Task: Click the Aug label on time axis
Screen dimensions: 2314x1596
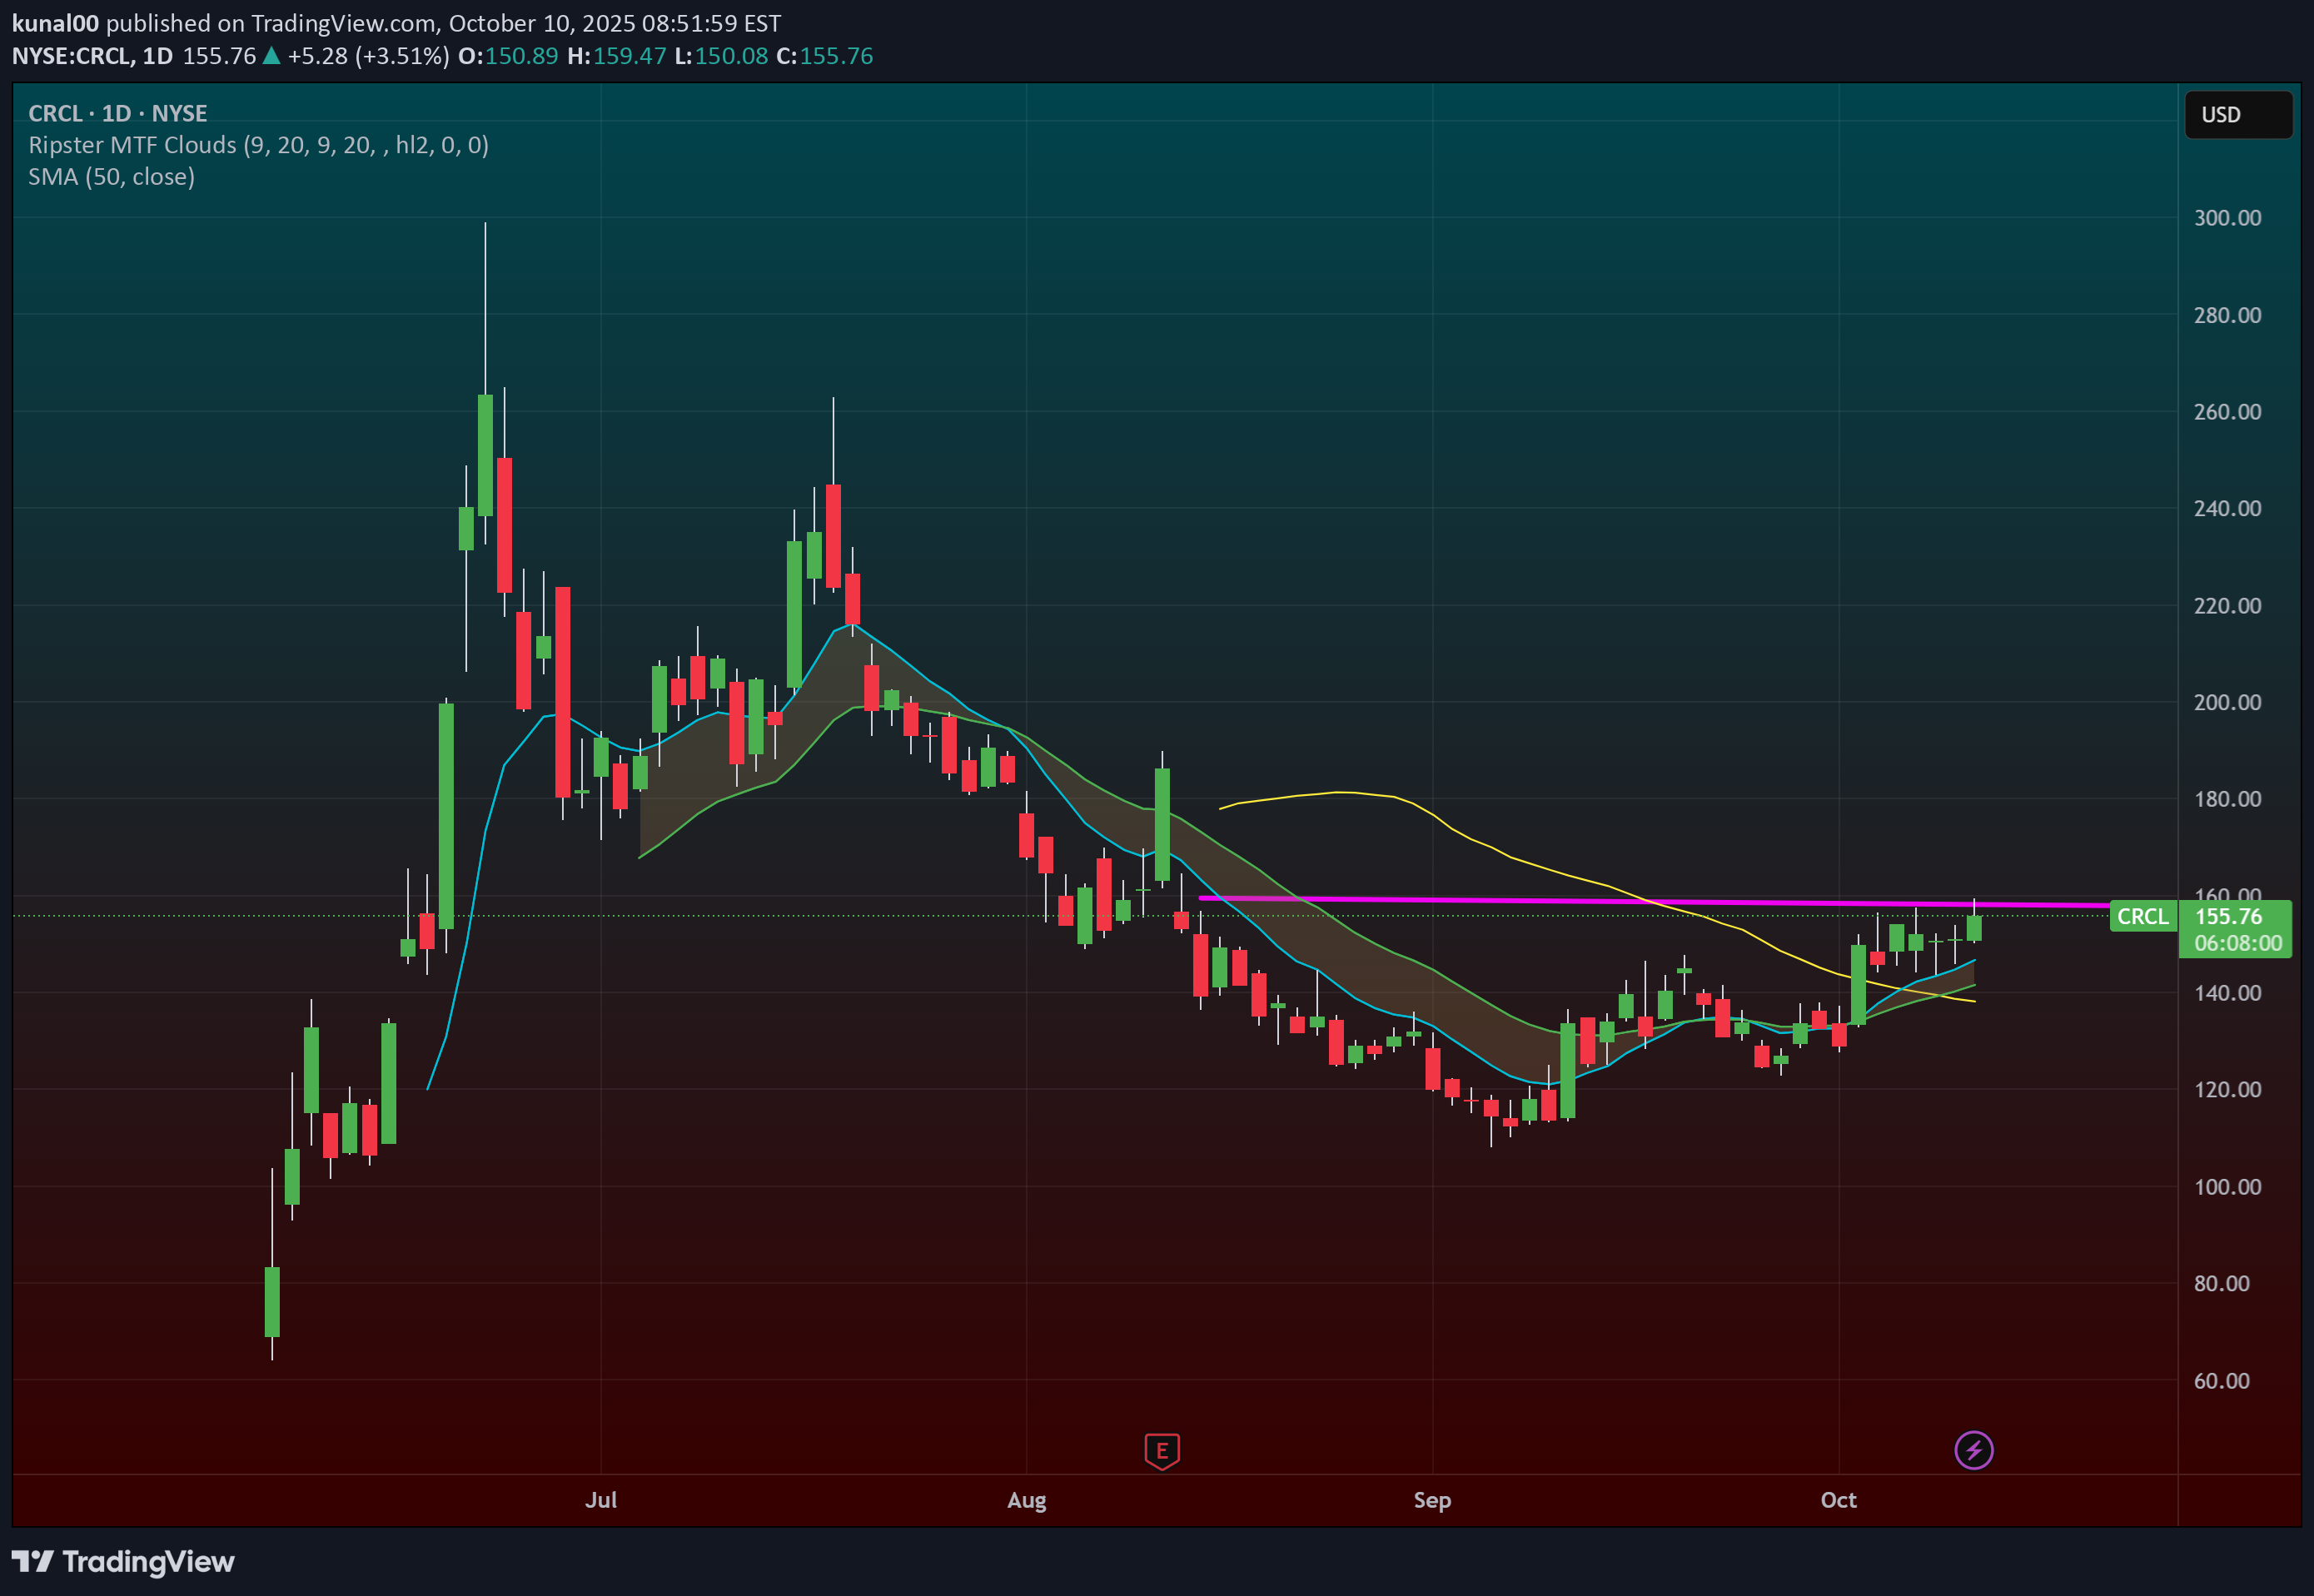Action: [x=1026, y=1500]
